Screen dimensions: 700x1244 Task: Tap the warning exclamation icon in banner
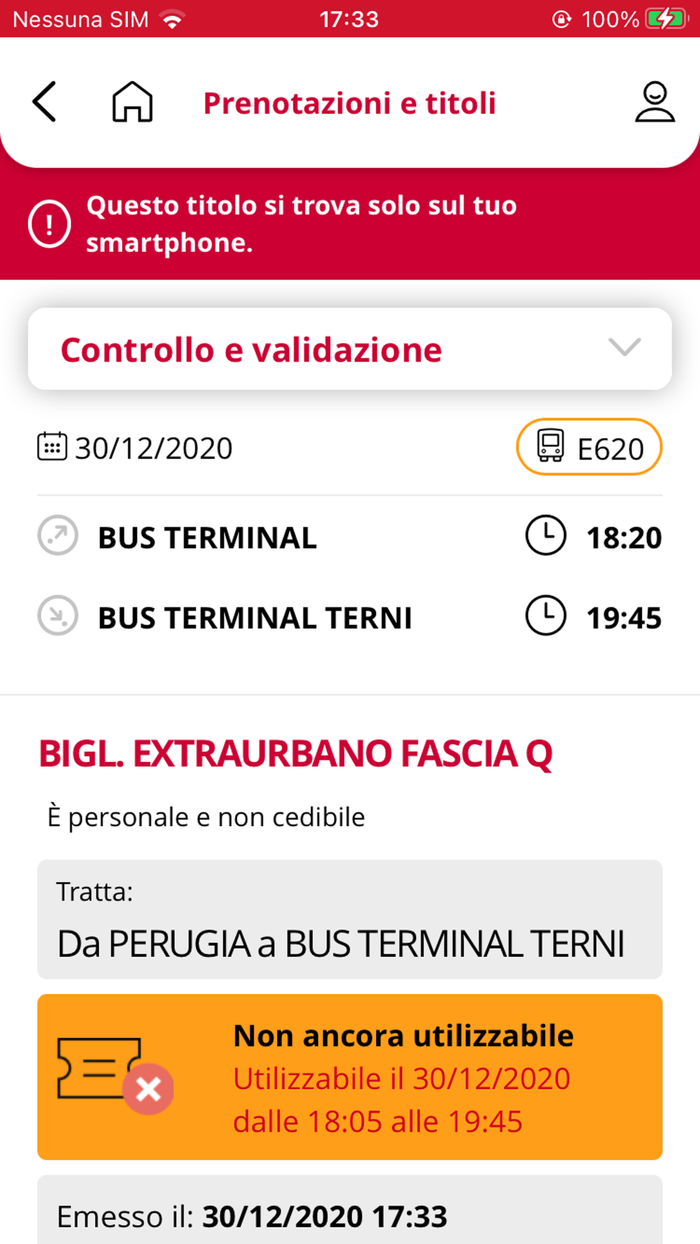point(50,224)
